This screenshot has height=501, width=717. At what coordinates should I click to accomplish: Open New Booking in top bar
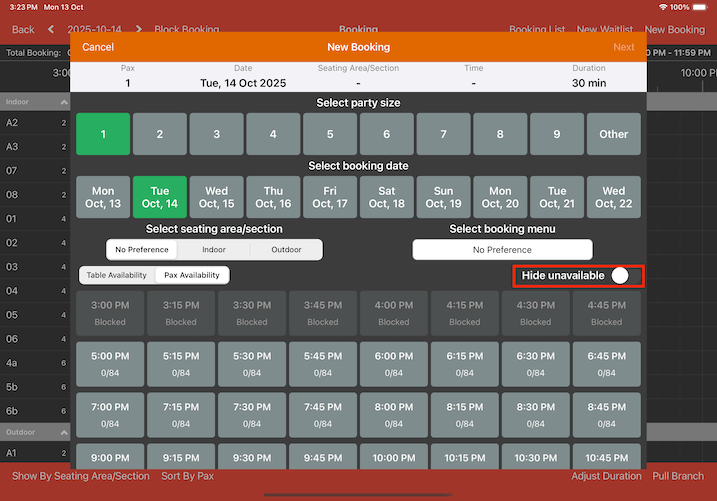[675, 30]
